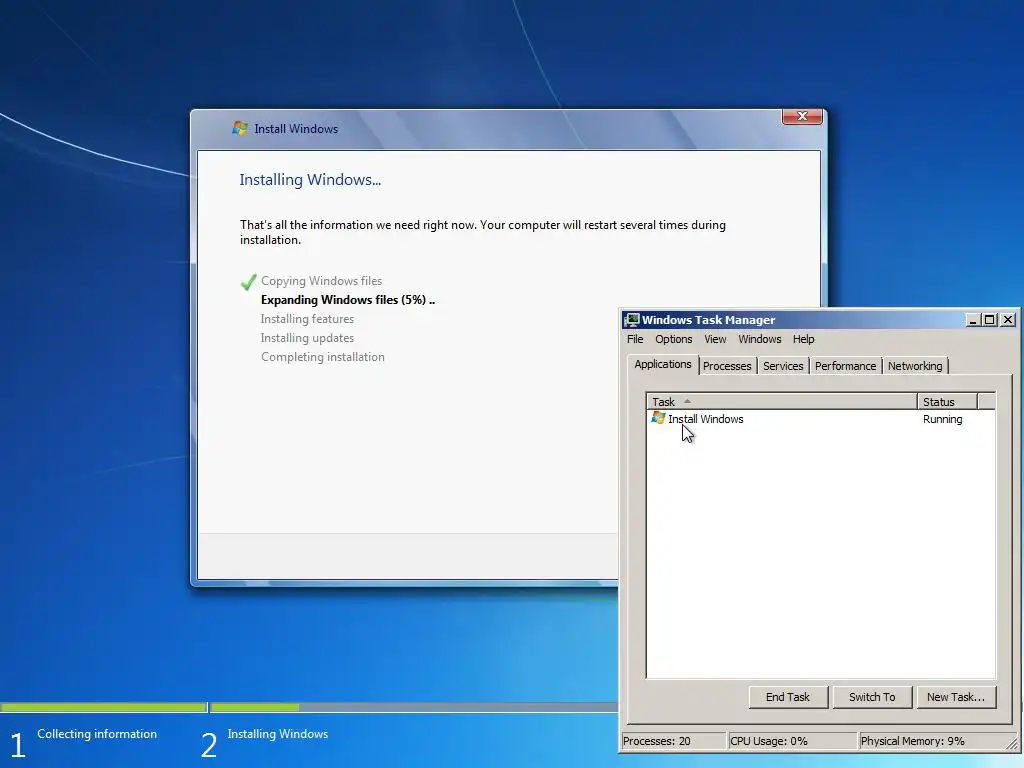Click the Installing Windows... heading
This screenshot has height=768, width=1024.
click(310, 180)
